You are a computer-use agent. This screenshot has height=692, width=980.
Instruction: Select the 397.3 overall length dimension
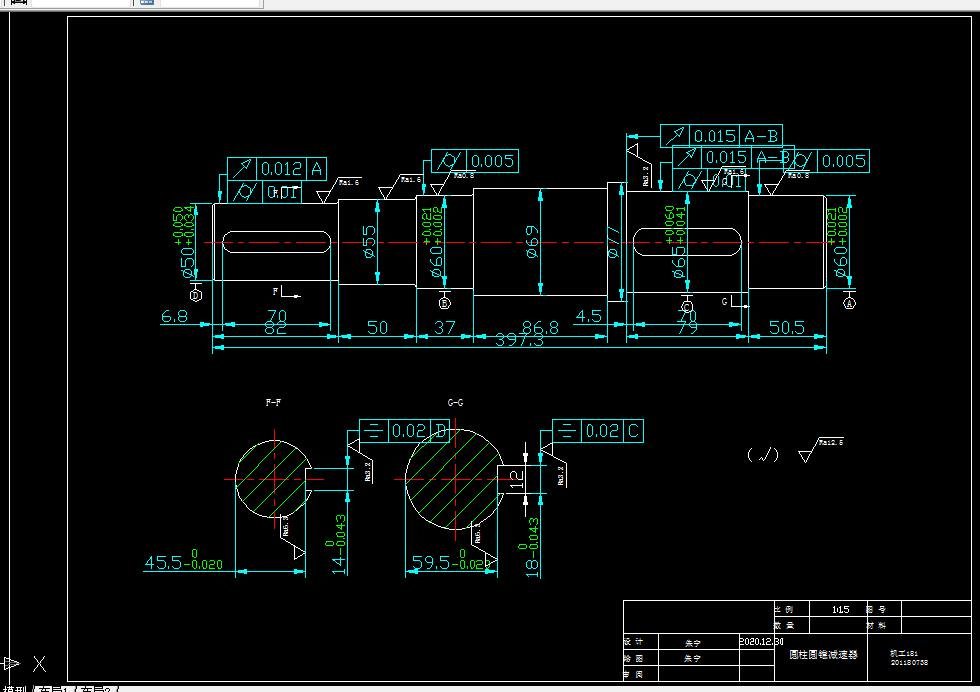point(519,341)
